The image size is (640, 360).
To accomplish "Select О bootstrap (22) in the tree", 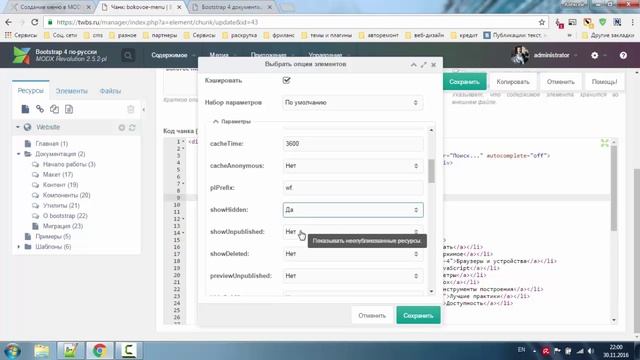I will click(x=65, y=216).
